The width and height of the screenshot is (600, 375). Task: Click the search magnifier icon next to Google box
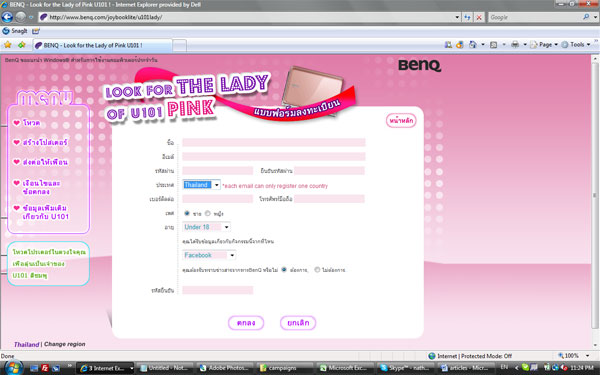pos(586,17)
